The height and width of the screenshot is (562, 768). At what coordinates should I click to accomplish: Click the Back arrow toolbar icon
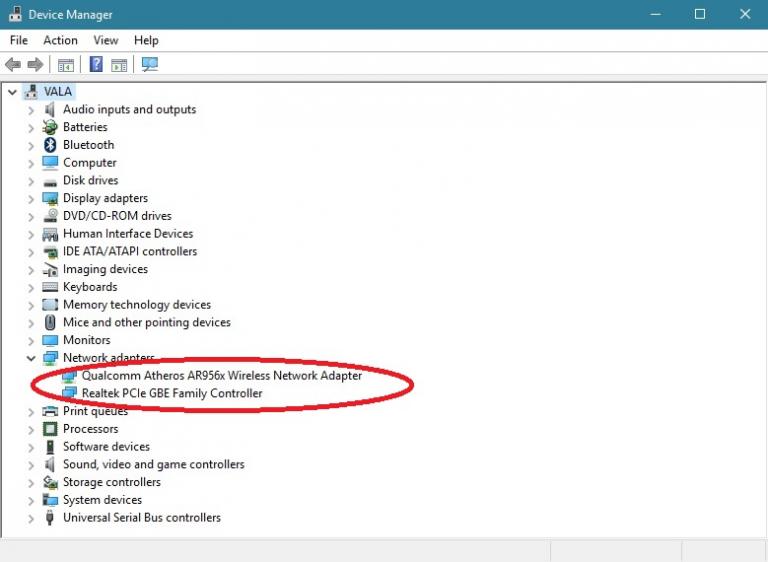(x=13, y=65)
